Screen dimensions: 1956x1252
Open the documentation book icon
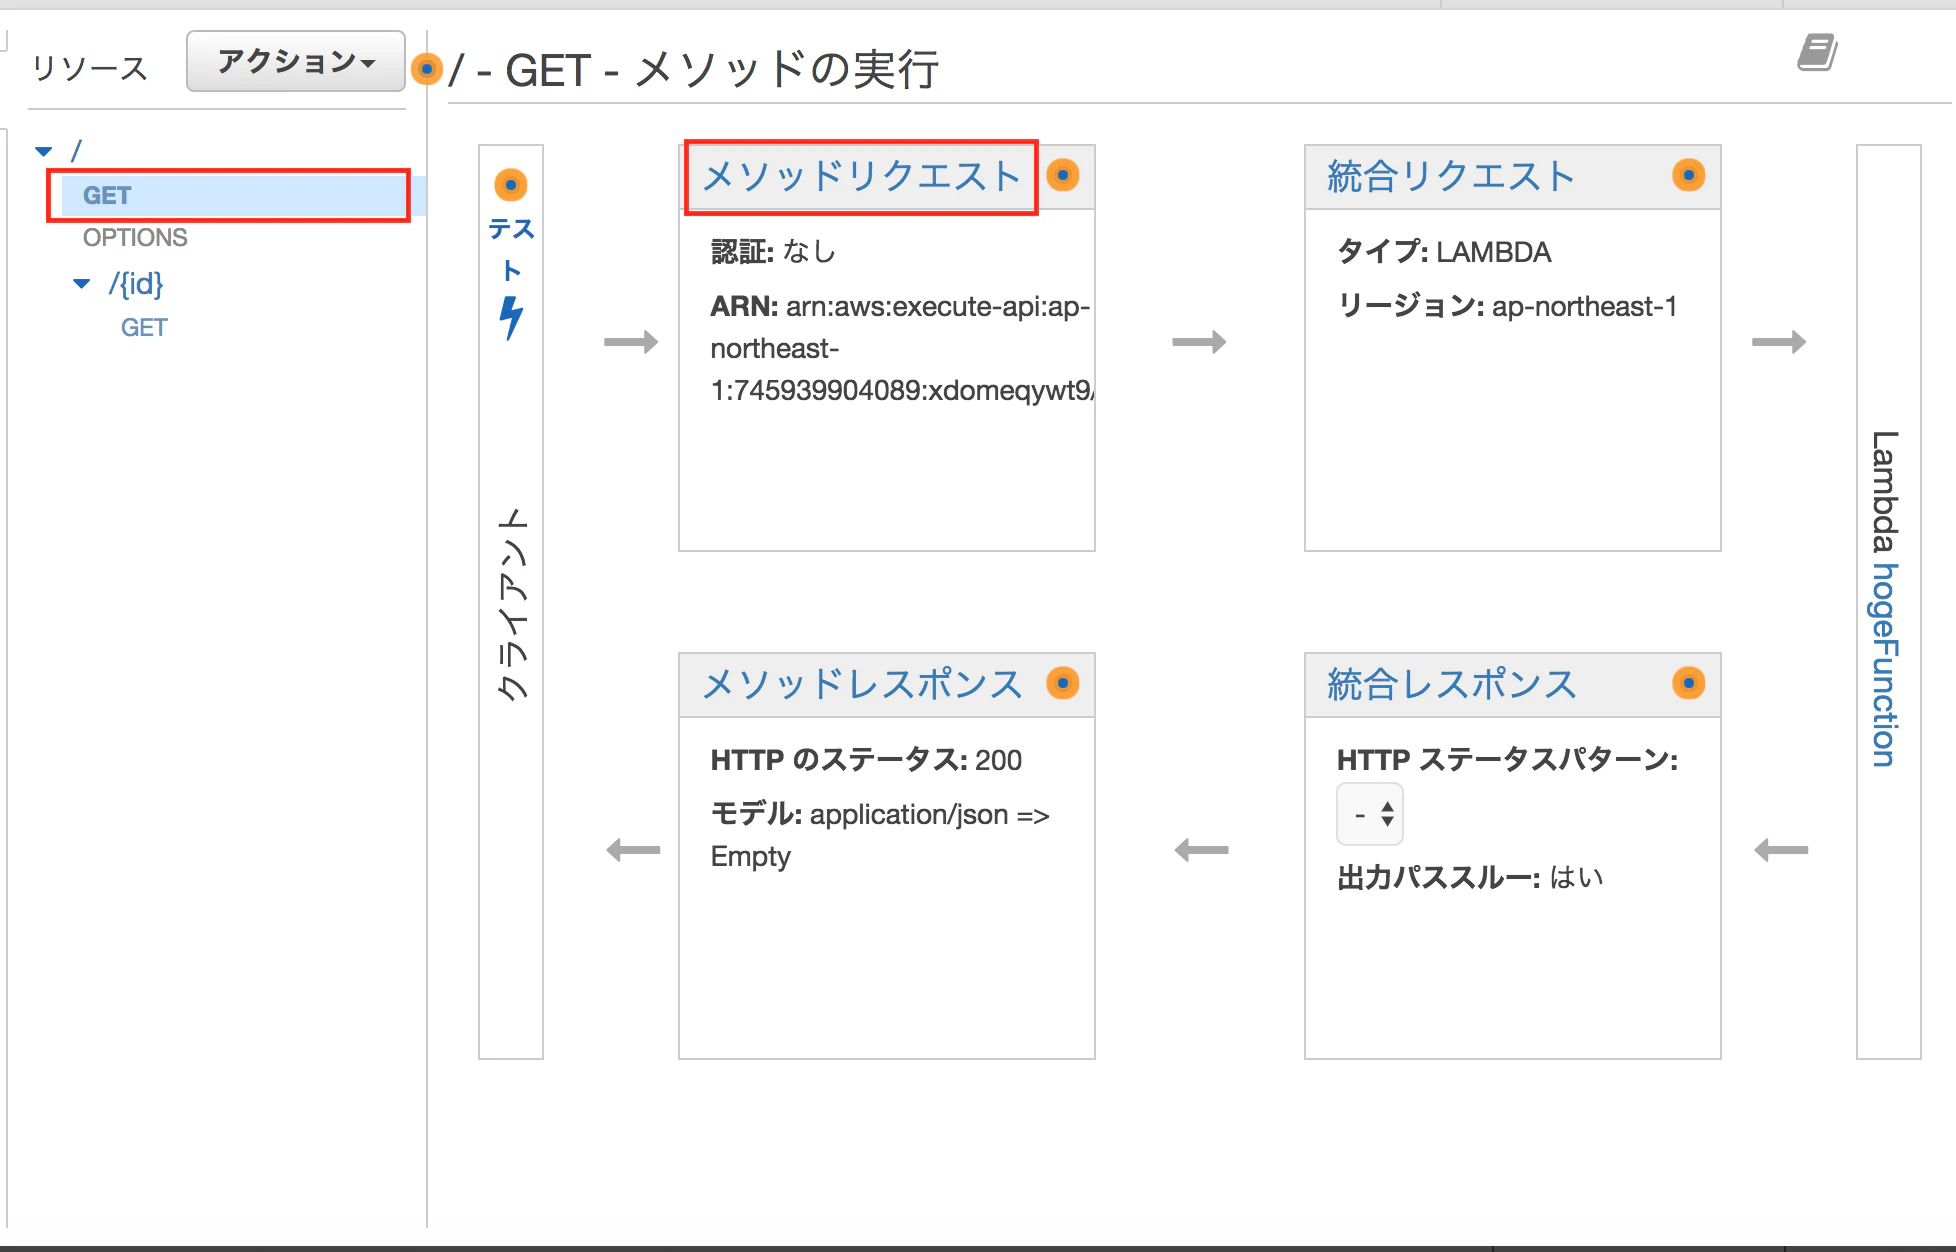point(1817,52)
